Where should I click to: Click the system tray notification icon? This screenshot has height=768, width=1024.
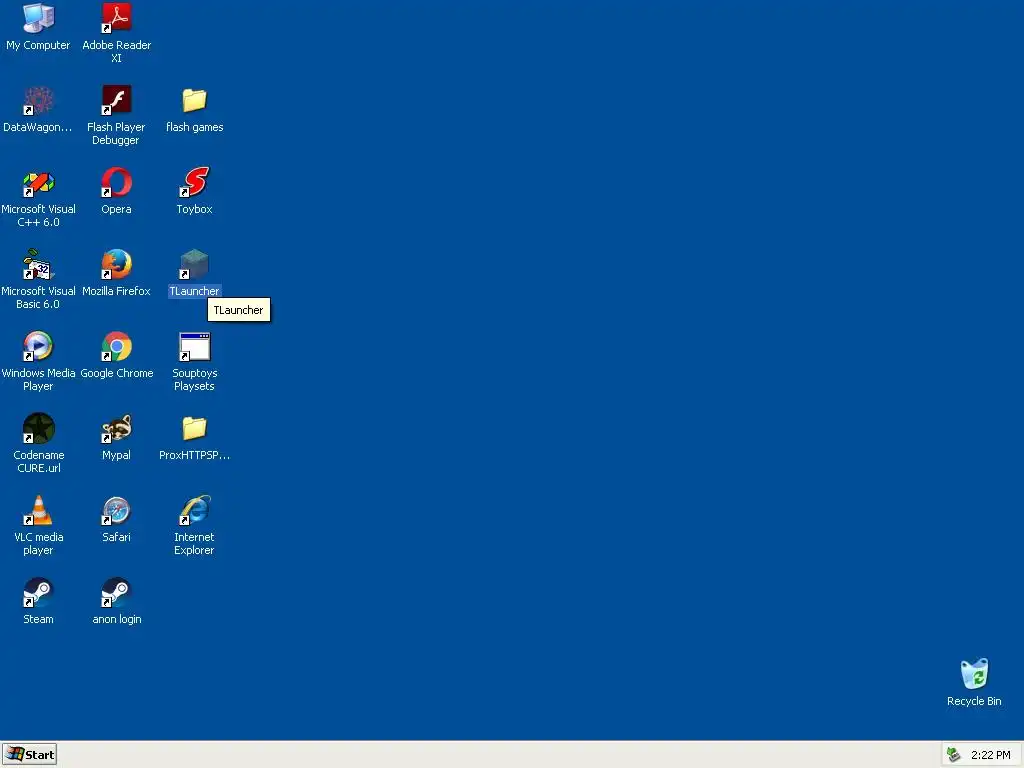(x=953, y=755)
